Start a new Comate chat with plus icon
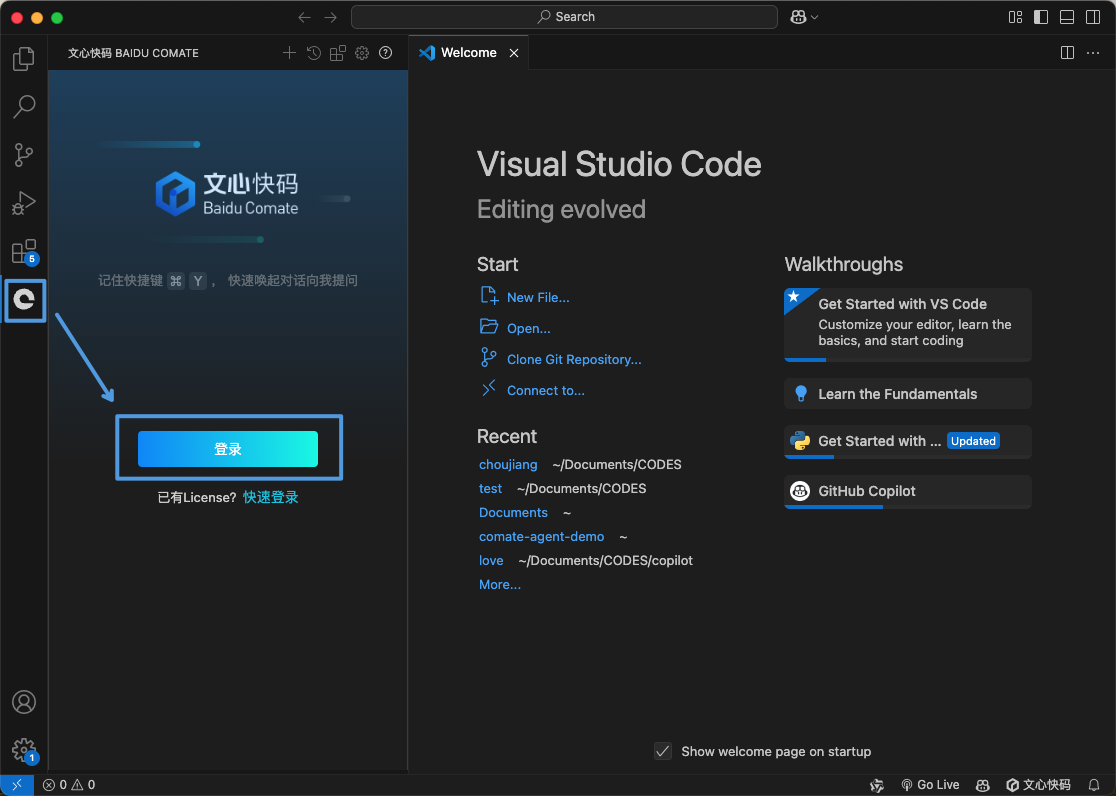Screen dimensions: 1116x796 pyautogui.click(x=289, y=53)
